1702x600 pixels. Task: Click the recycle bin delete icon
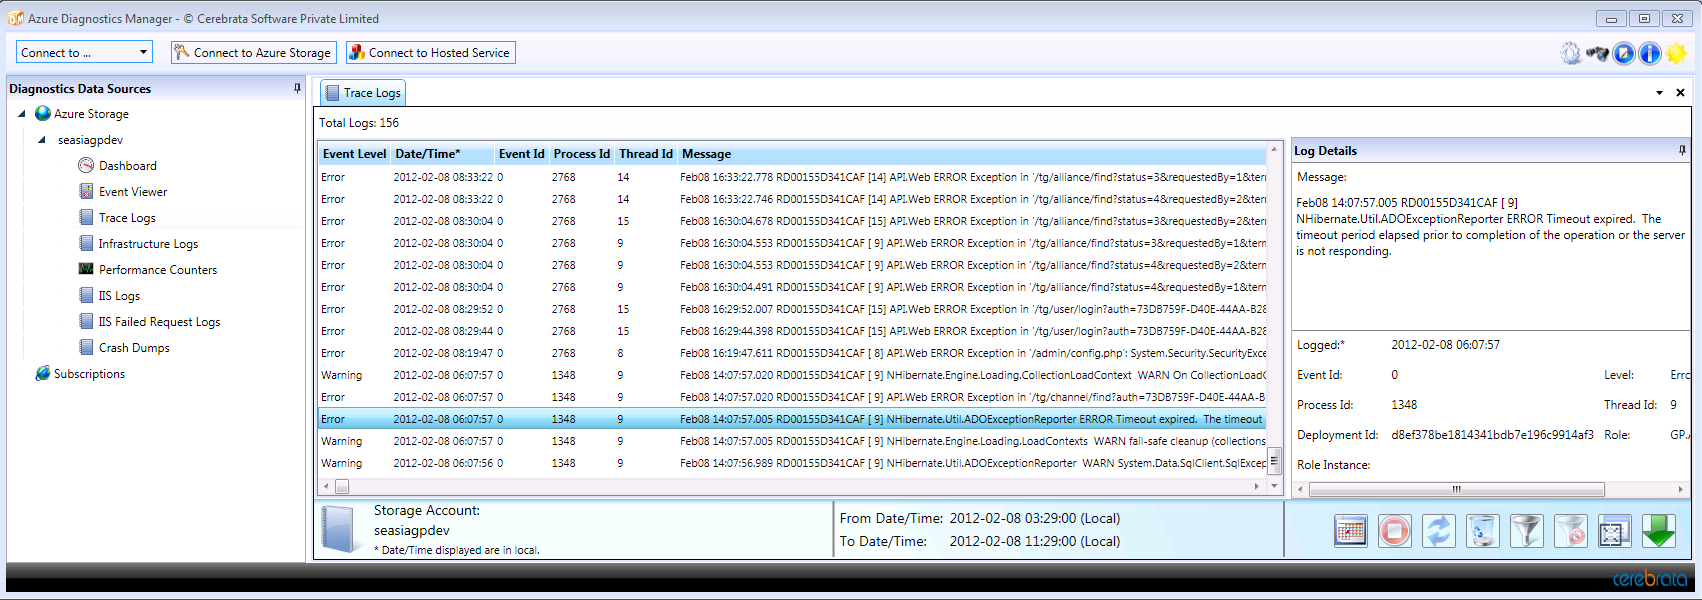click(1482, 531)
